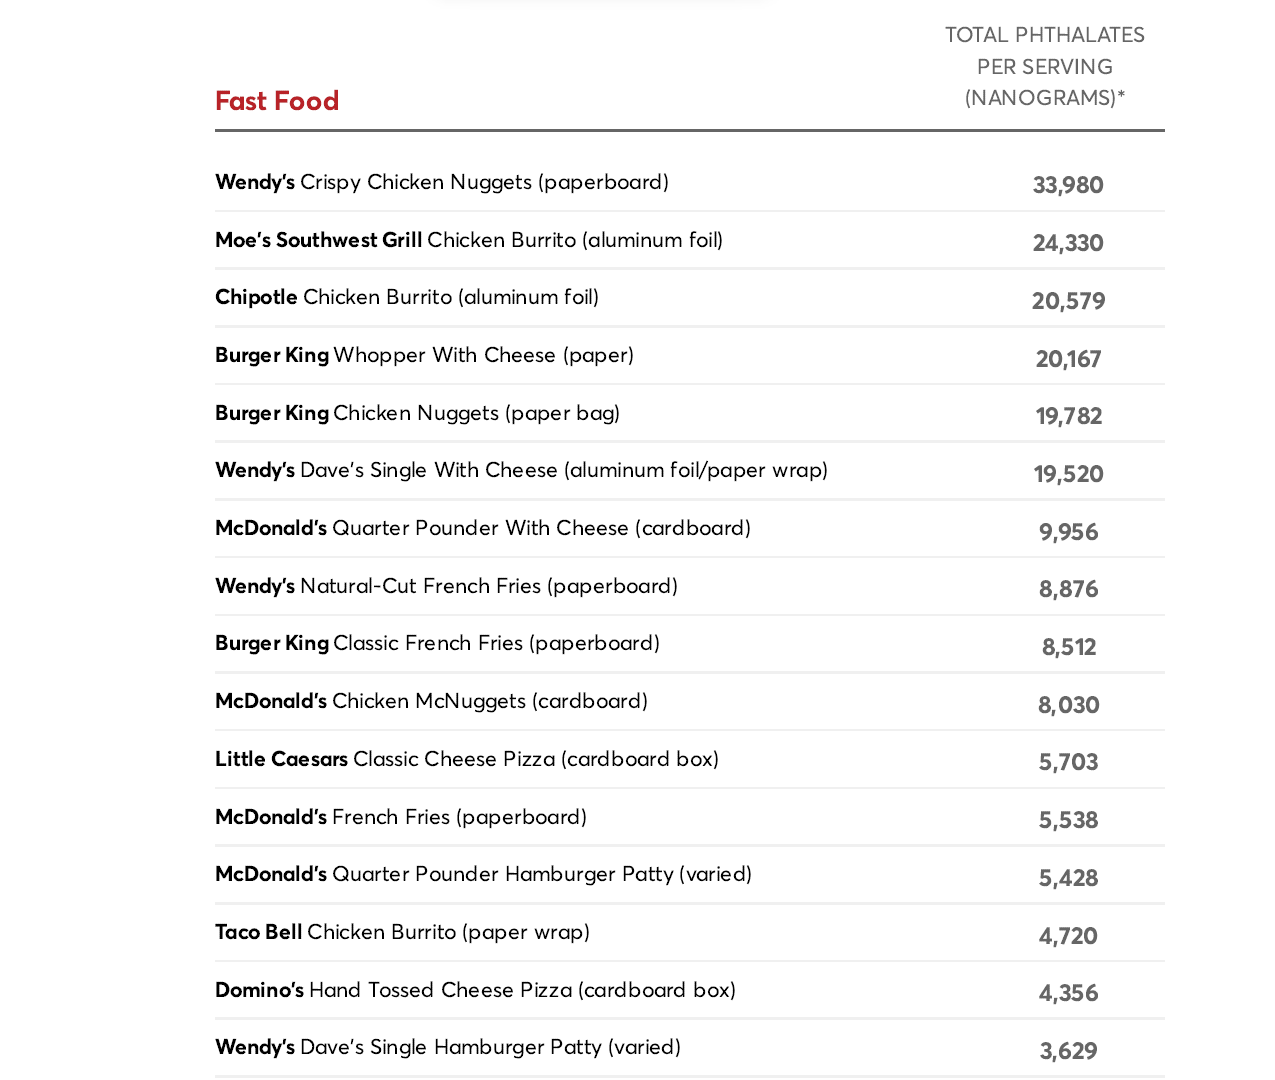Click McDonald's Chicken McNuggets entry
Screen dimensions: 1275x1080
(x=431, y=701)
